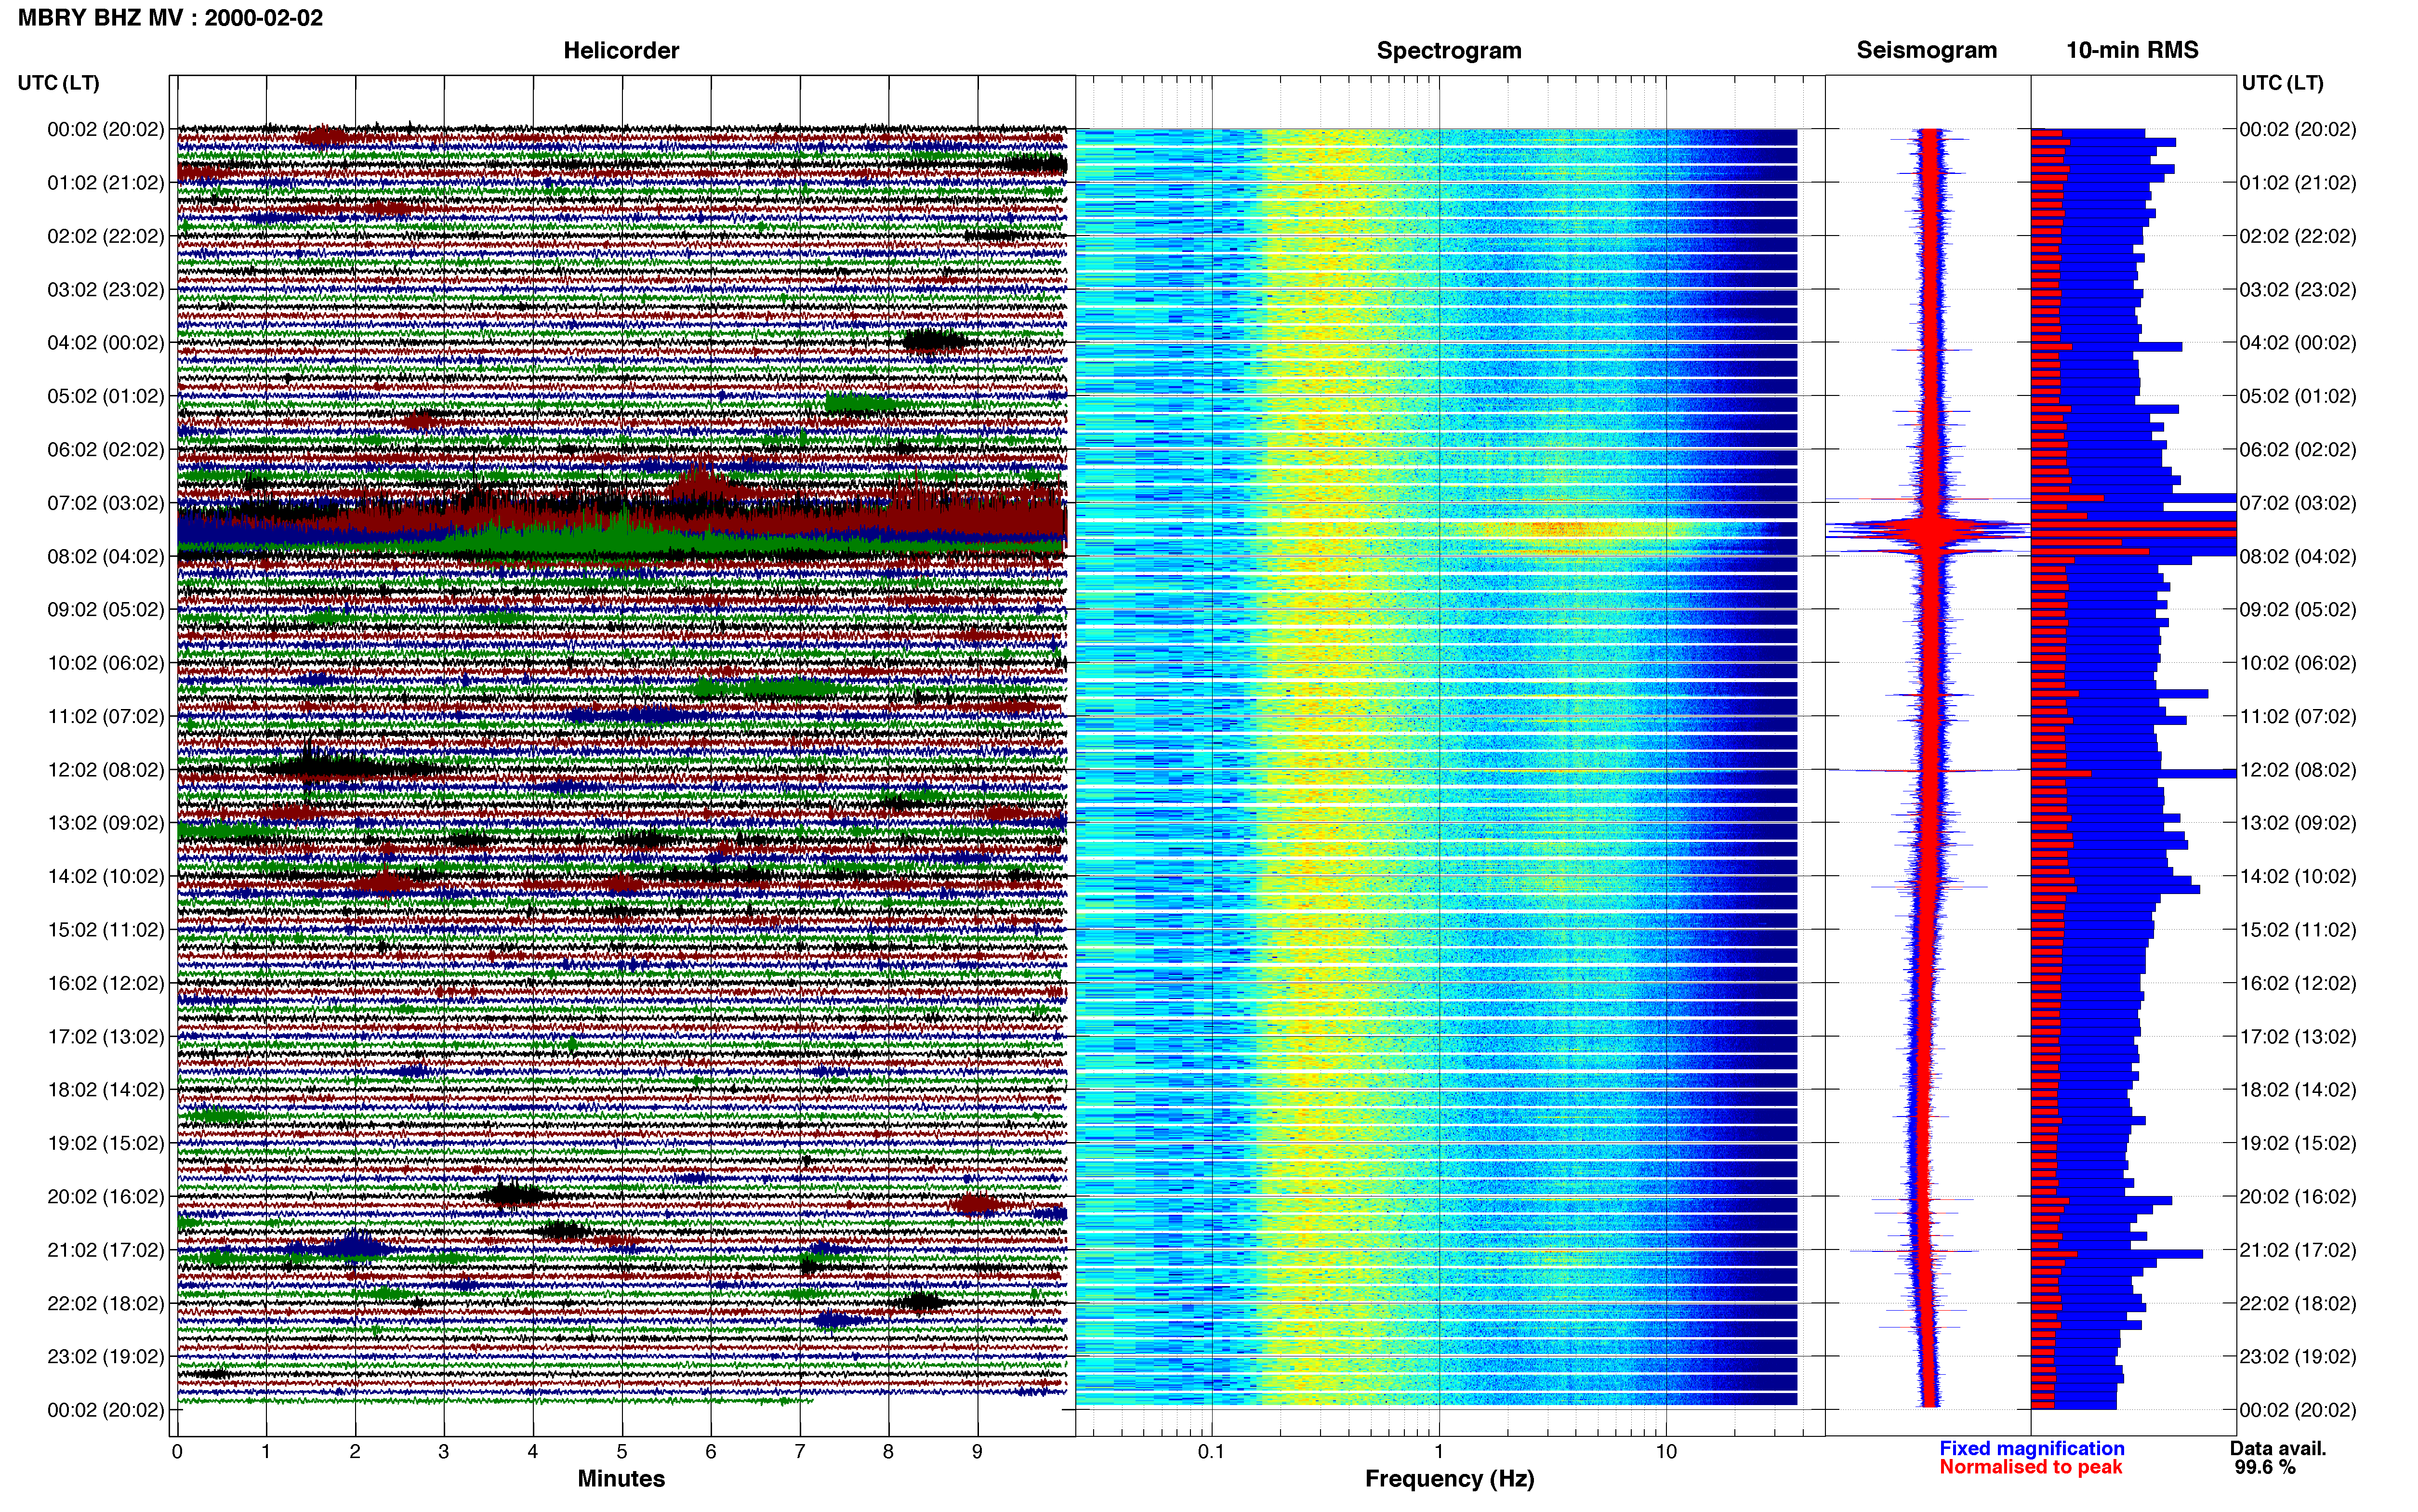Click left time label '21:02 (17:02)'

pyautogui.click(x=105, y=1250)
